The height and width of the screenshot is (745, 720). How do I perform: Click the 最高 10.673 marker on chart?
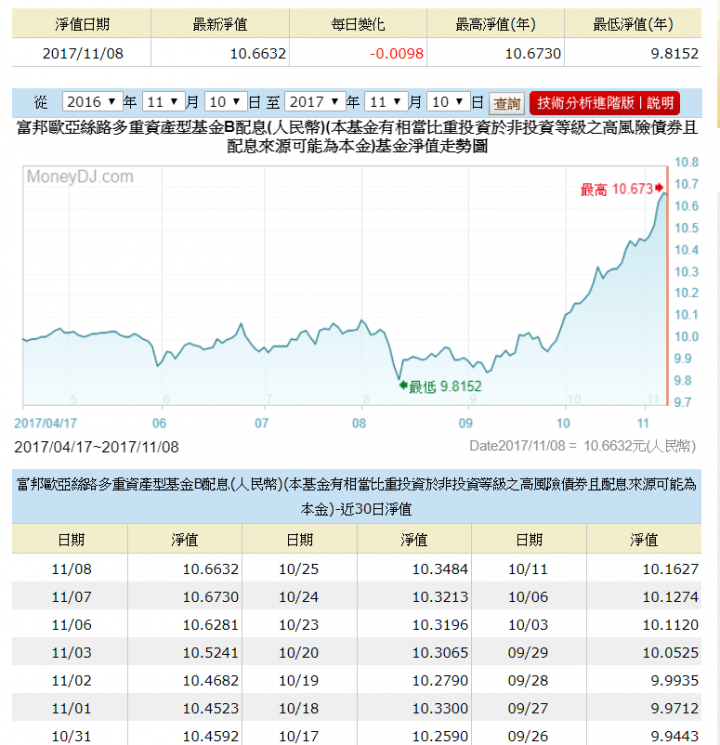point(621,189)
